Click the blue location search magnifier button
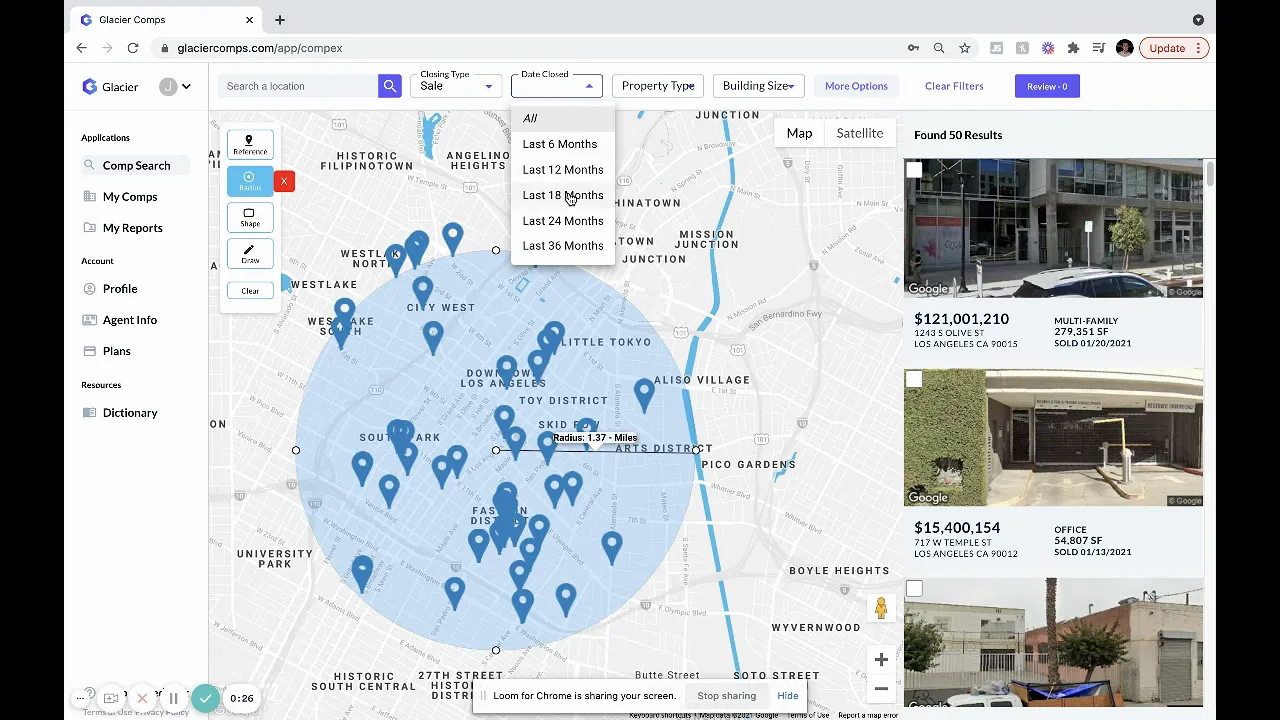 [x=390, y=86]
